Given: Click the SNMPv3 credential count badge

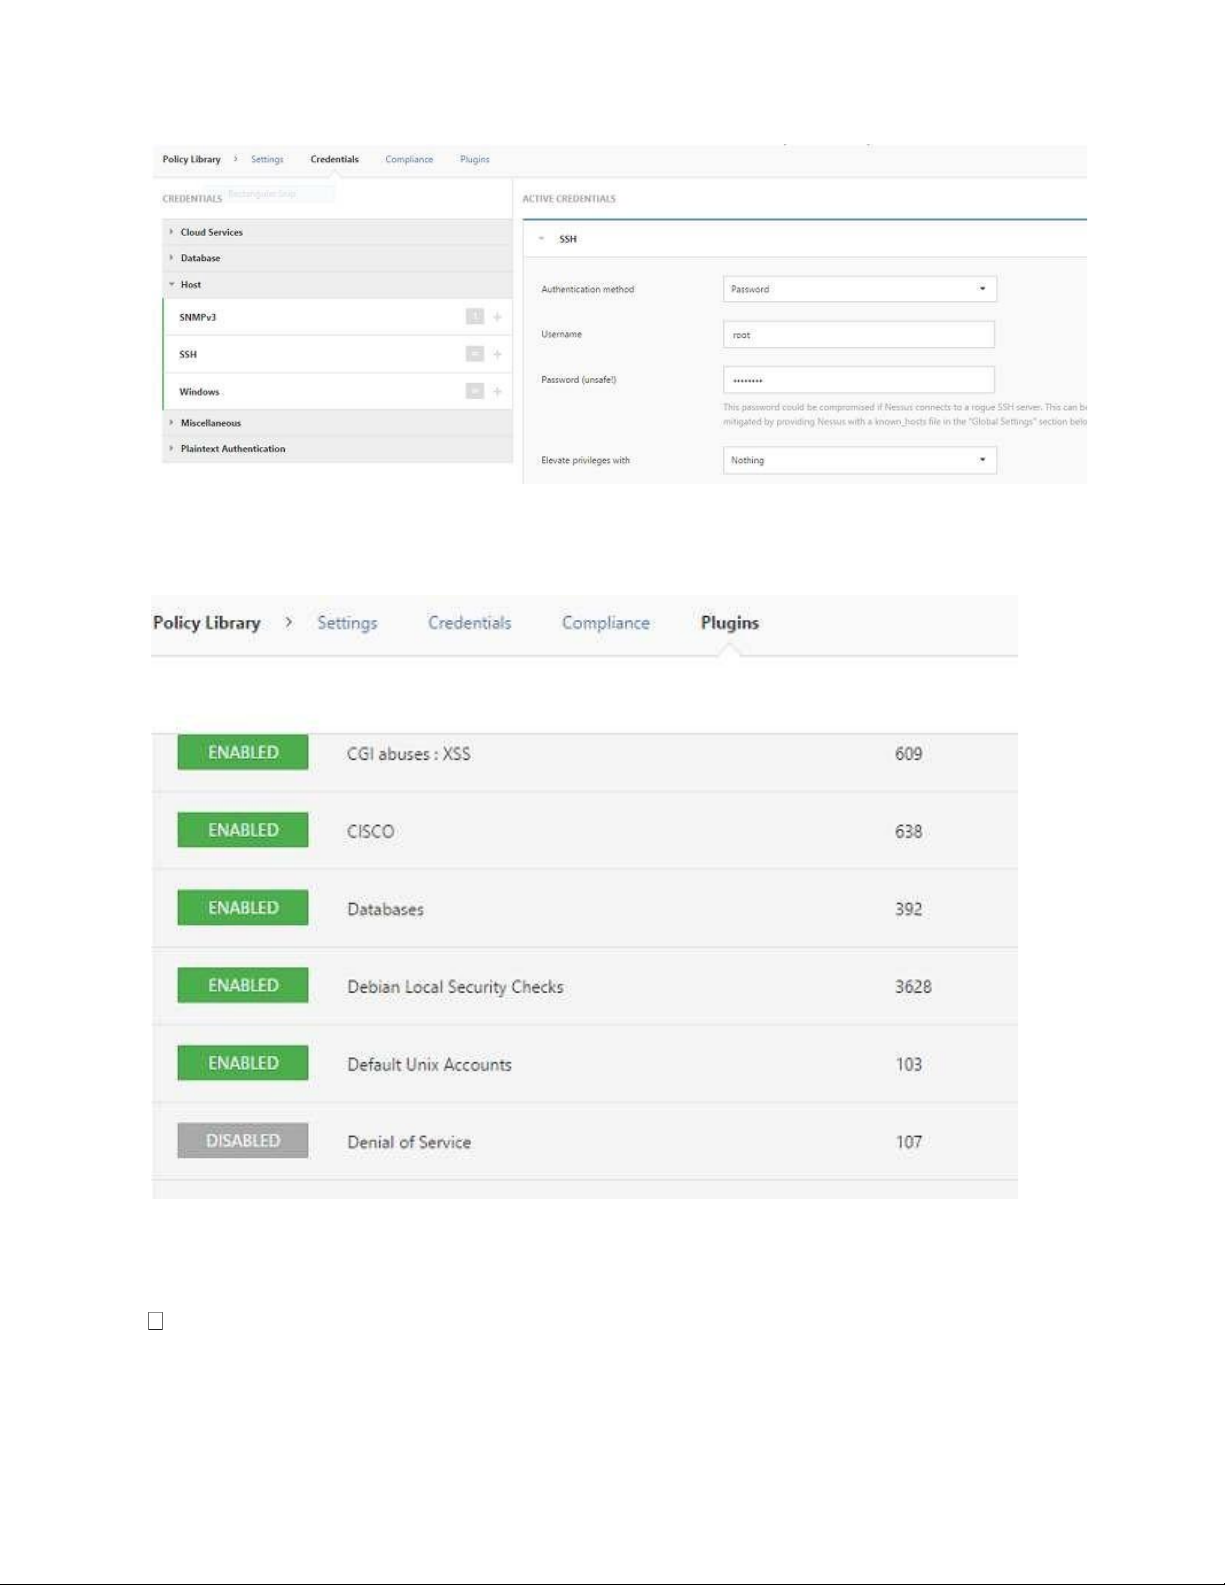Looking at the screenshot, I should click(x=475, y=317).
